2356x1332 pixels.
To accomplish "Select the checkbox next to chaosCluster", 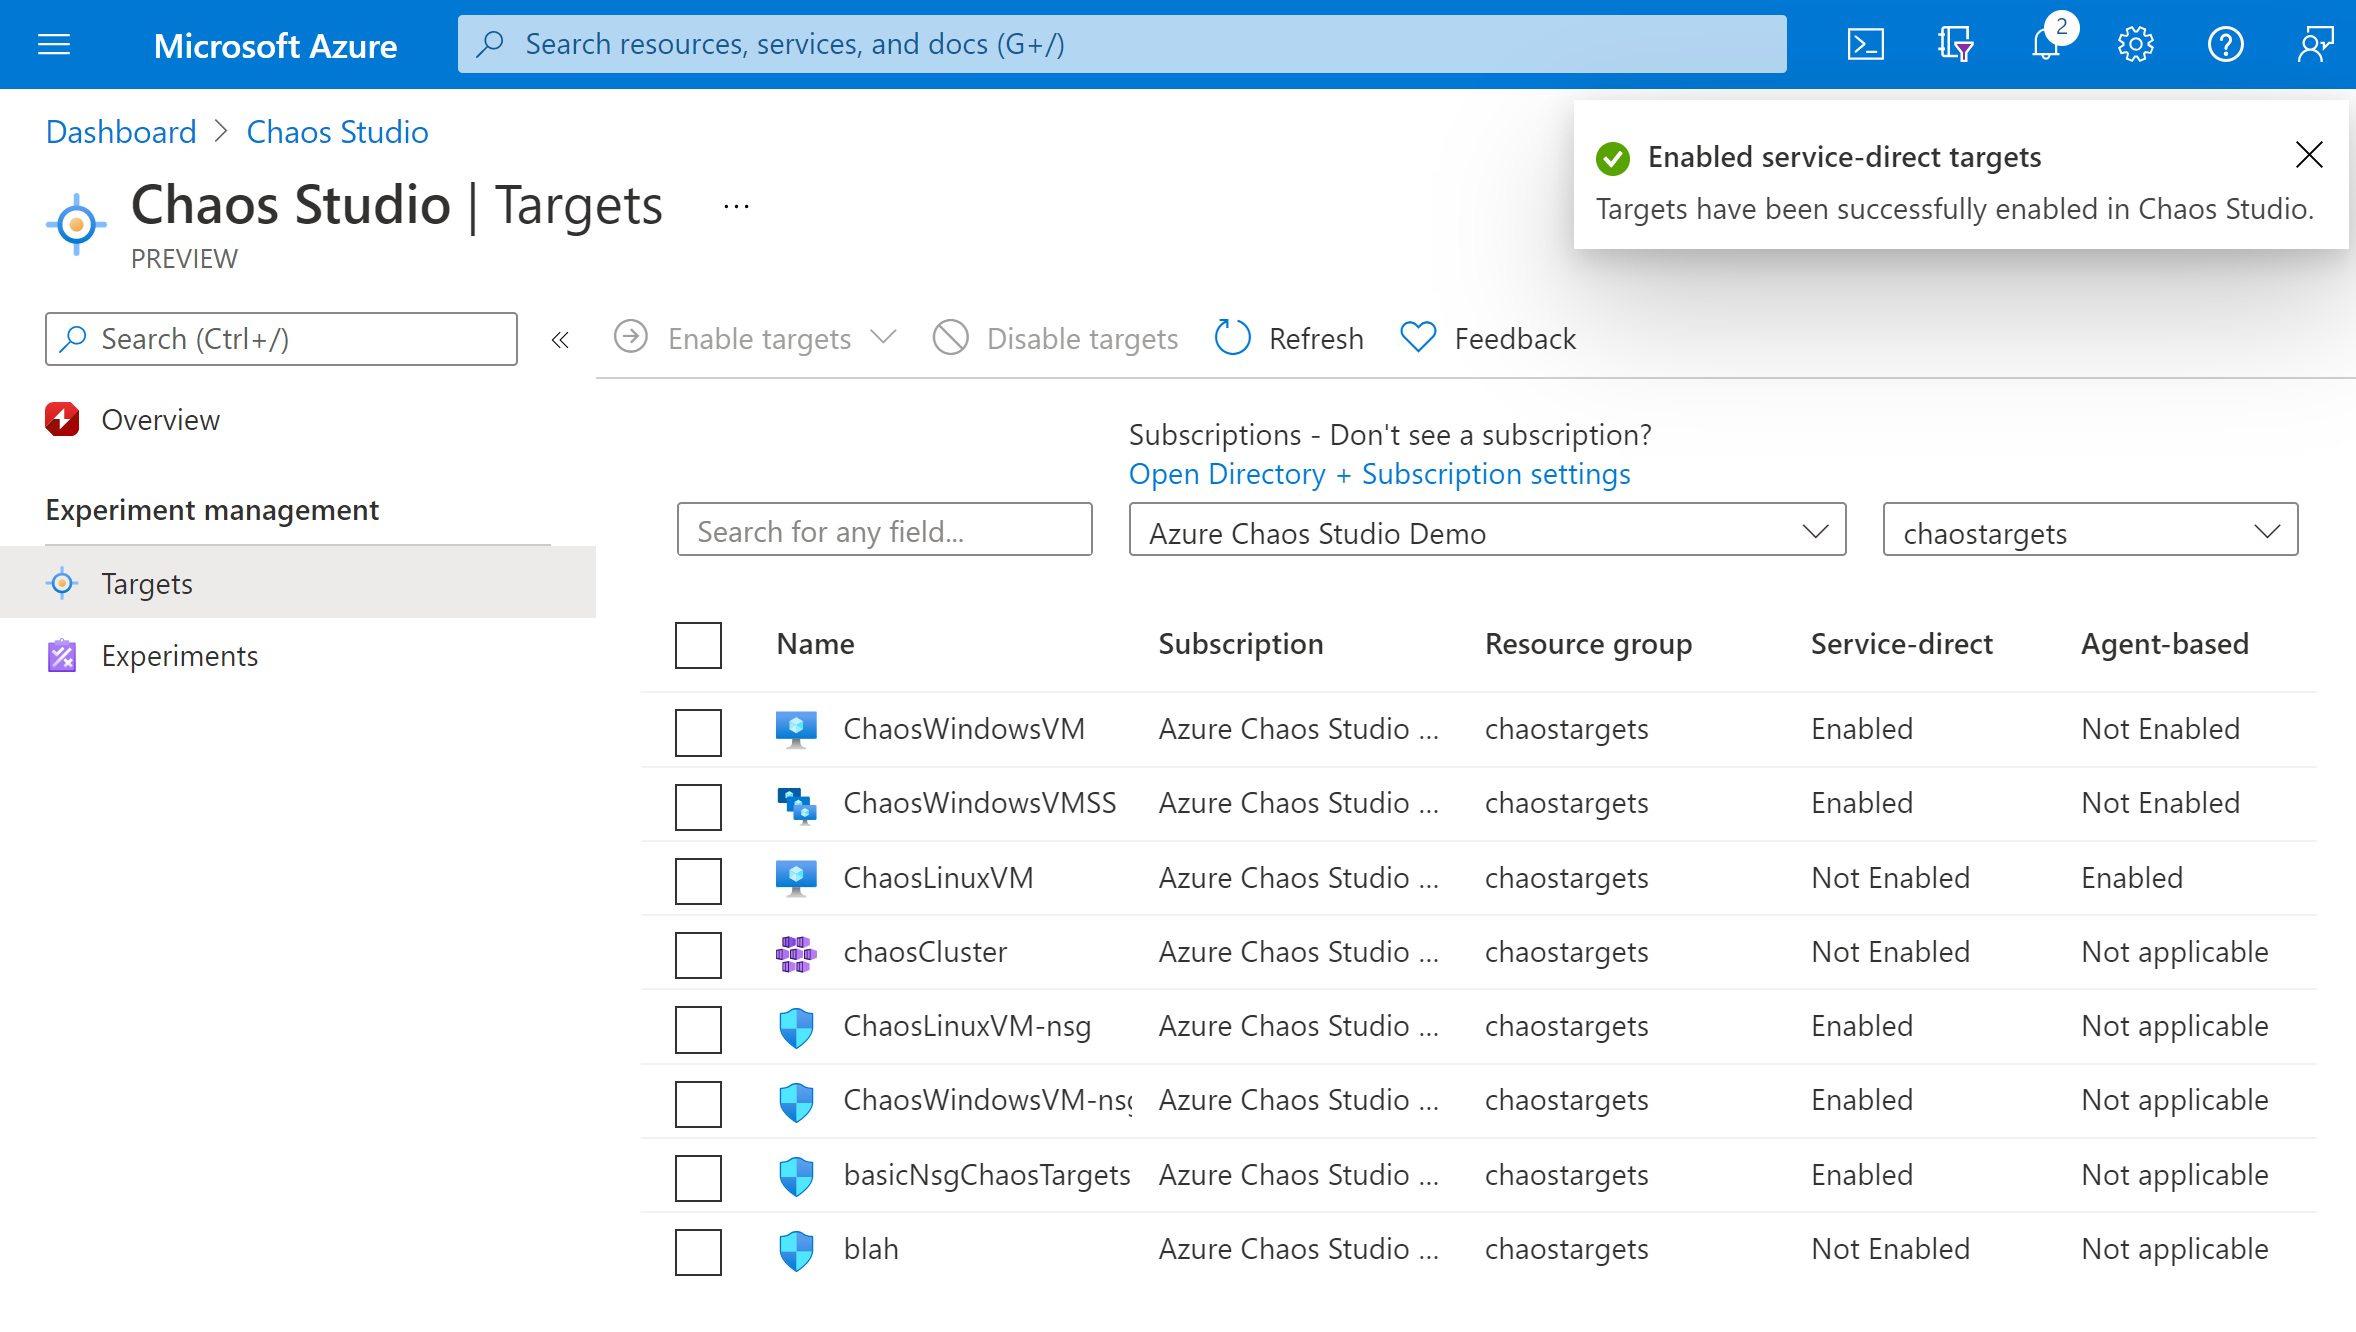I will point(699,950).
